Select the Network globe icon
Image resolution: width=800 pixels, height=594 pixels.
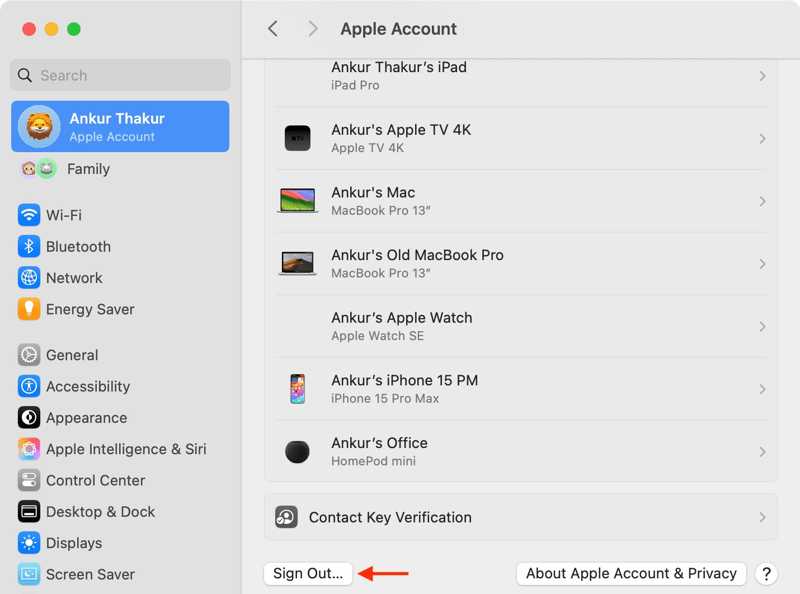pos(29,278)
